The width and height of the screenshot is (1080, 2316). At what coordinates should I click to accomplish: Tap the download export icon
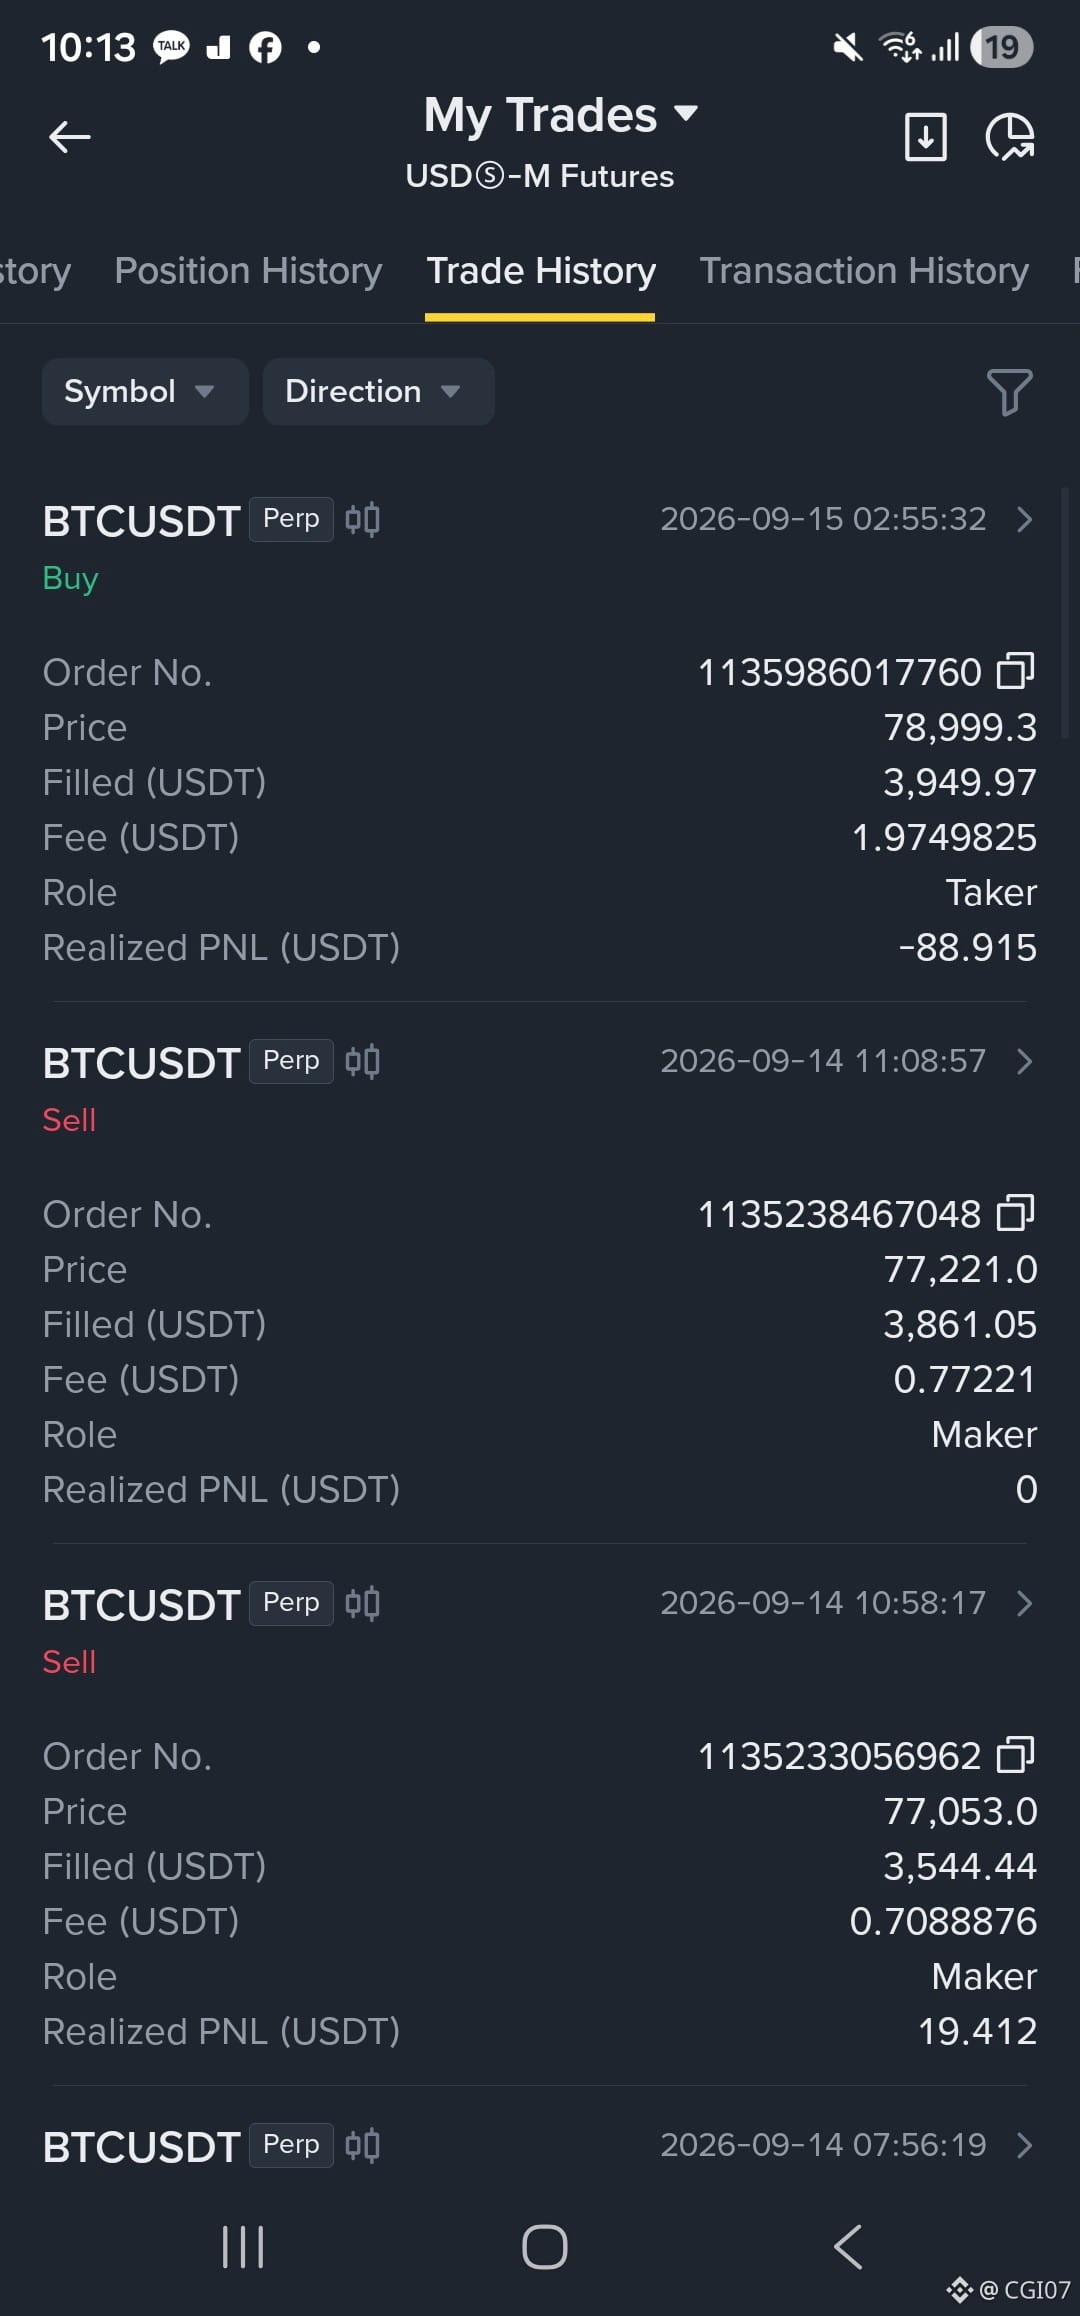pos(926,137)
